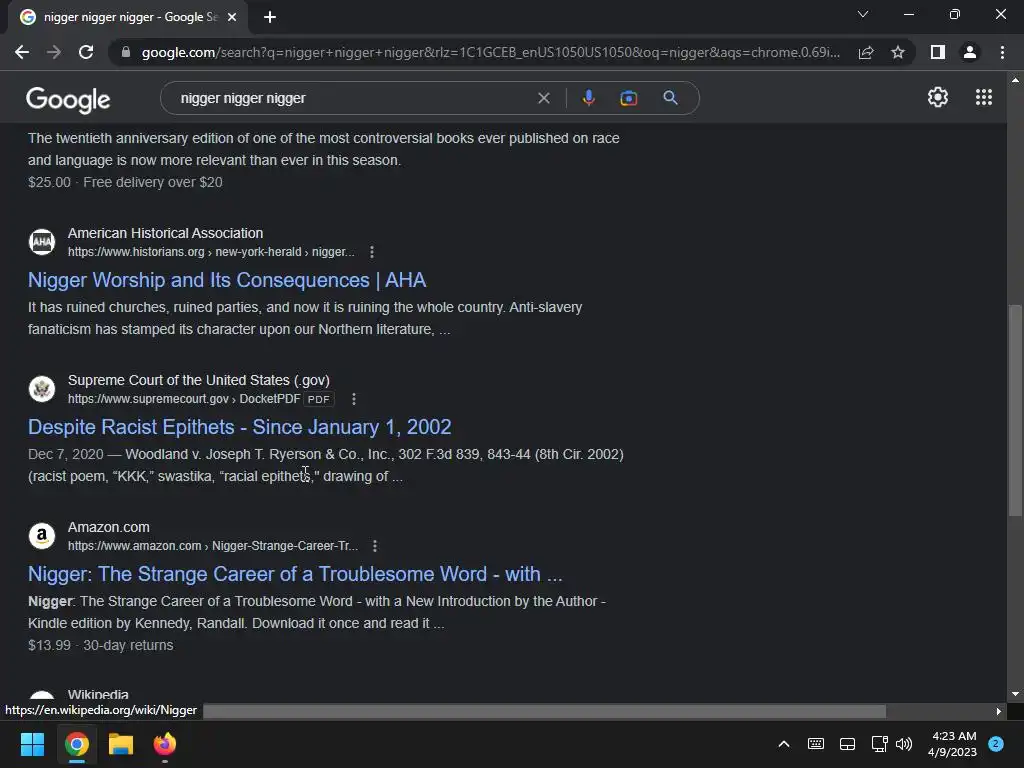Viewport: 1024px width, 768px height.
Task: Start a voice search with the microphone
Action: tap(588, 98)
